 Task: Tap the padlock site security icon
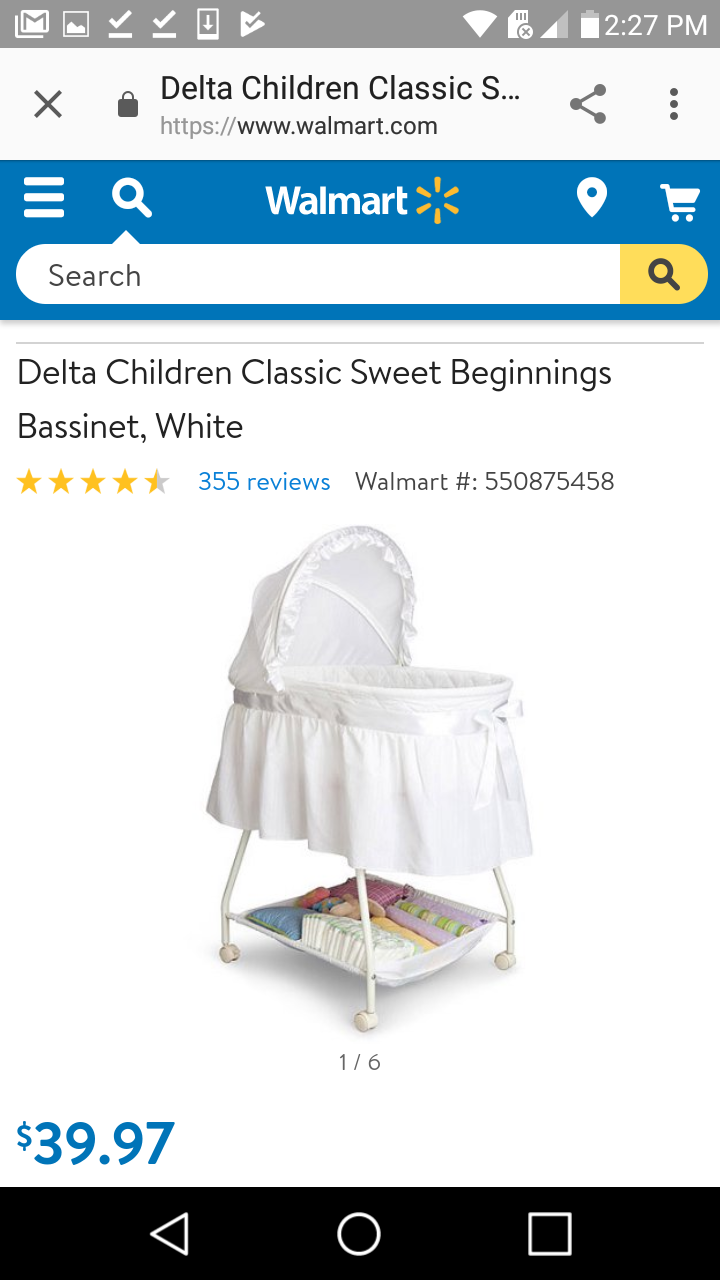point(128,104)
